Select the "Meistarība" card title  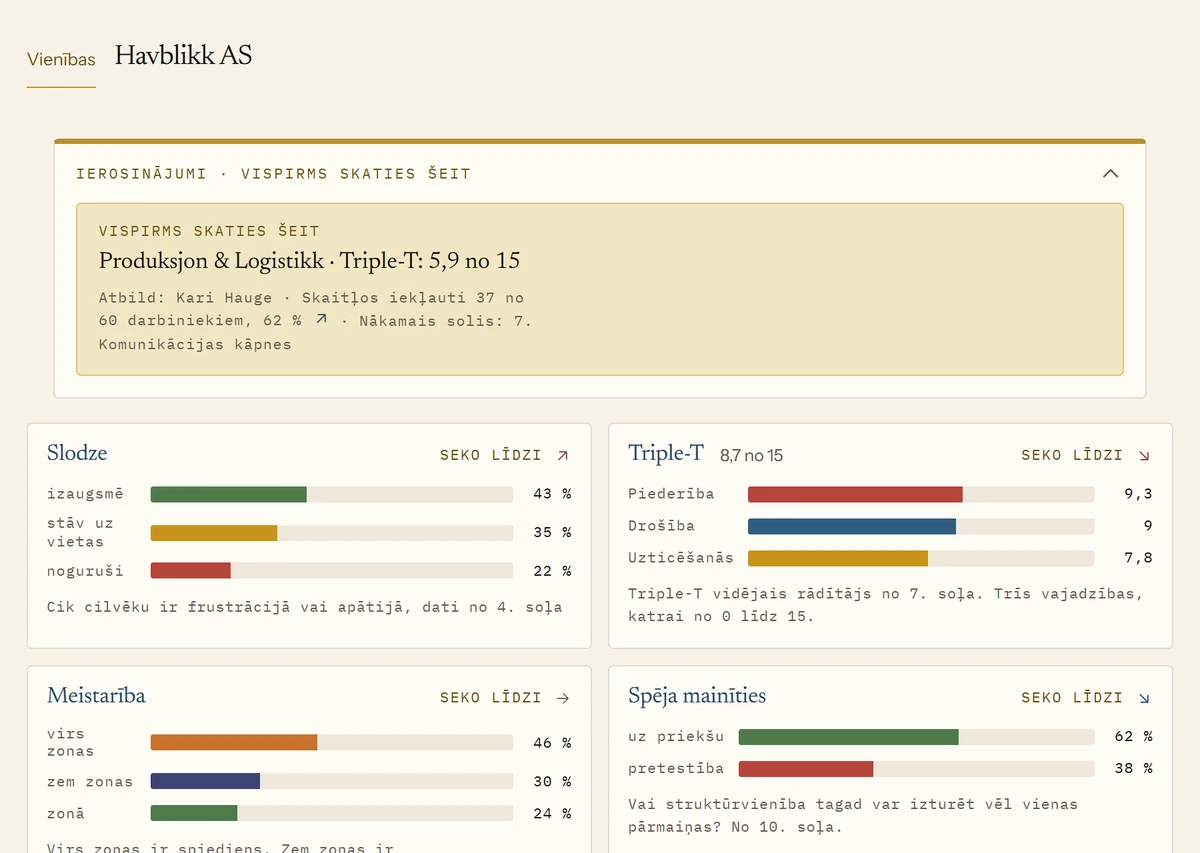(96, 696)
